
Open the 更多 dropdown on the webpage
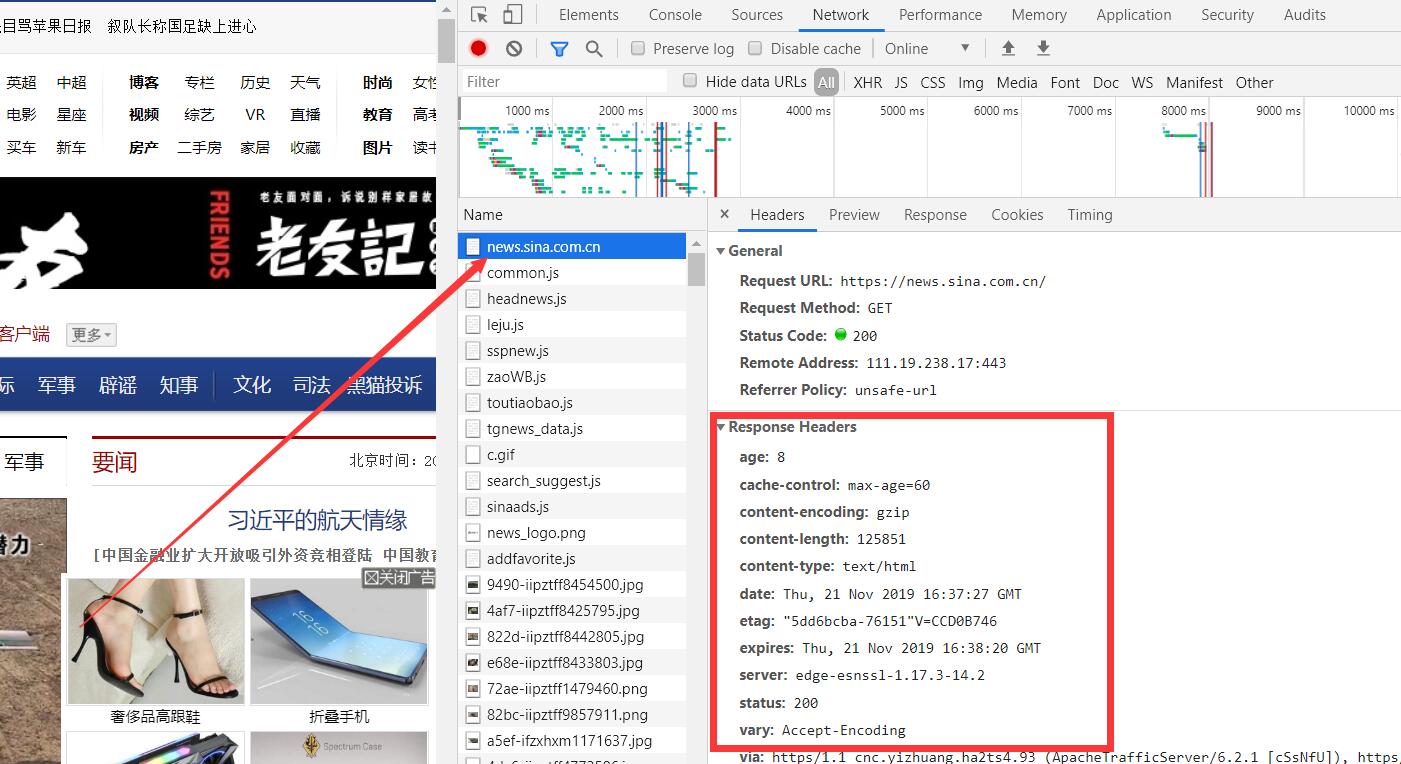click(91, 335)
